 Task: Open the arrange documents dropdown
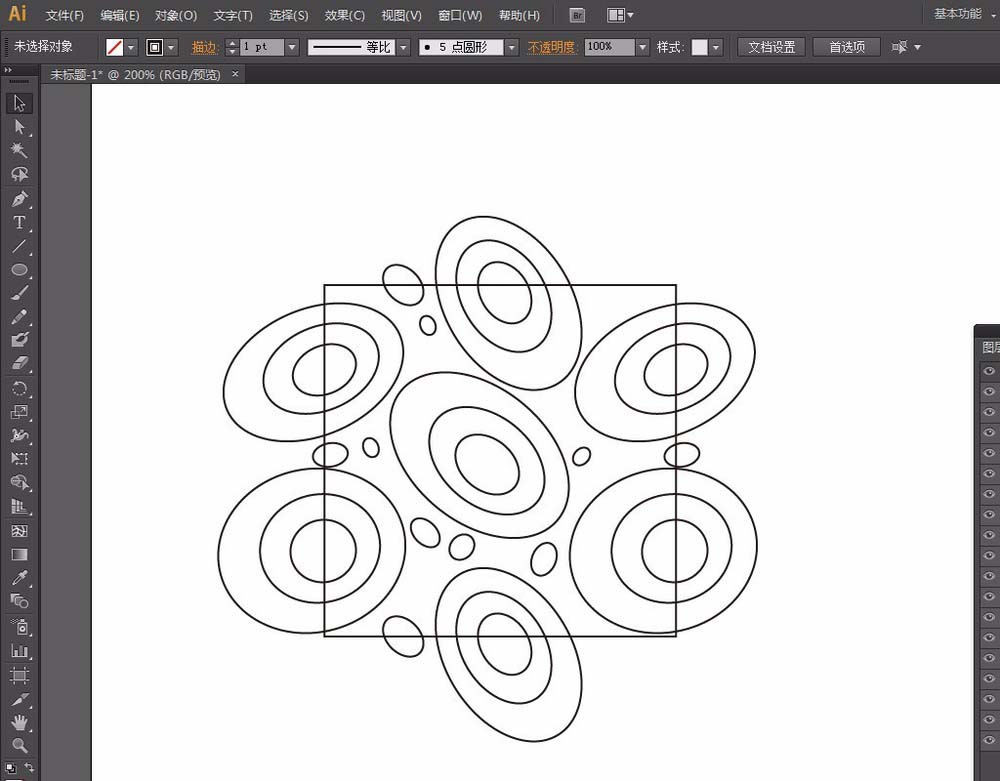620,15
